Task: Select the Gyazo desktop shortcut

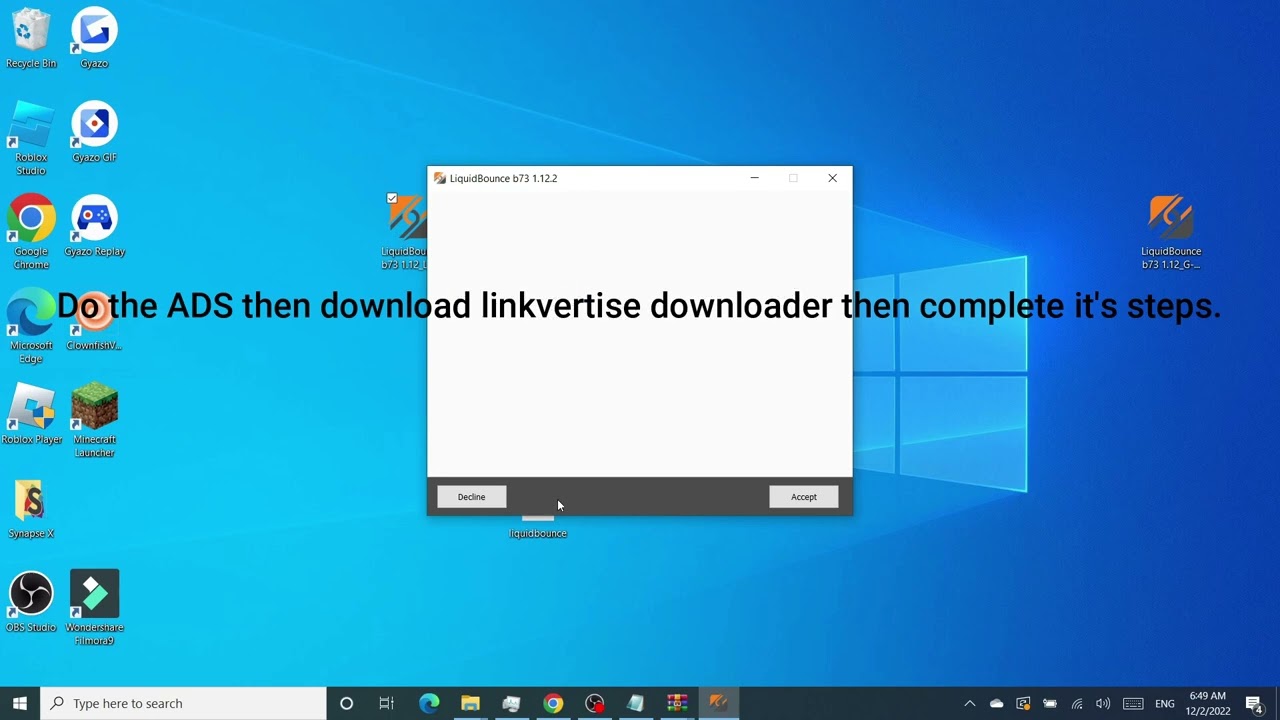Action: tap(94, 39)
